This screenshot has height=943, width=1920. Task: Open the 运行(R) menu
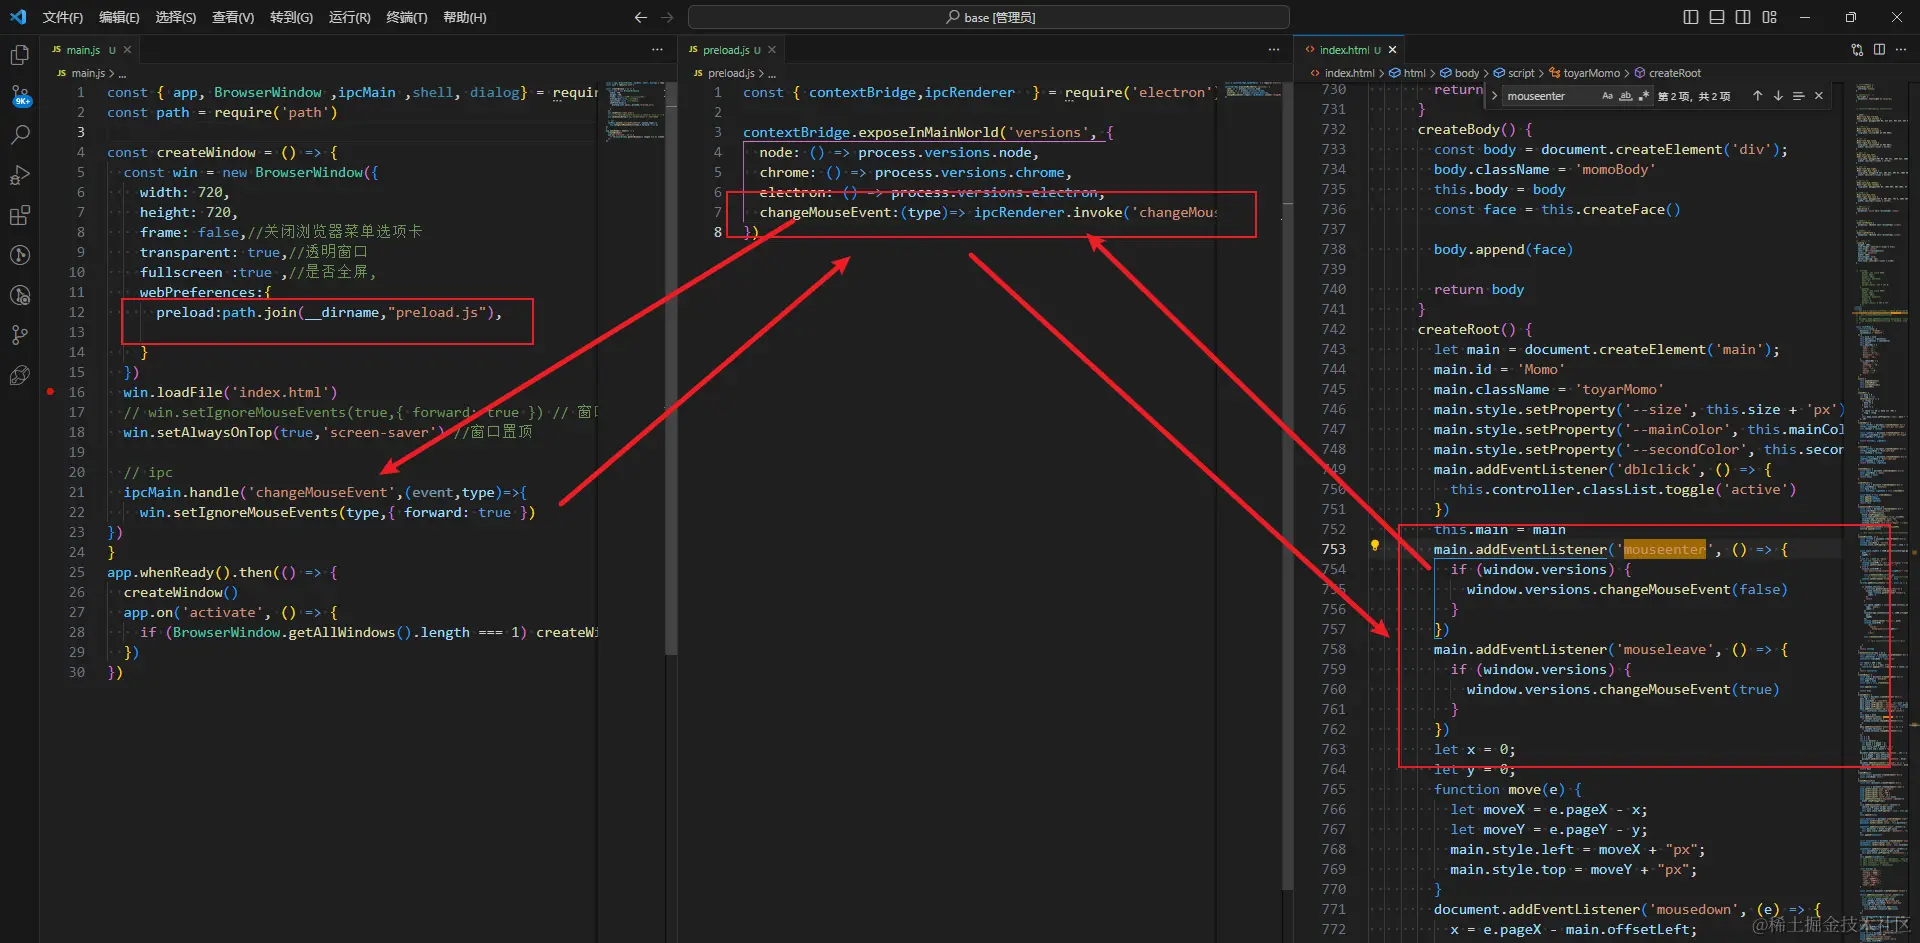tap(349, 17)
